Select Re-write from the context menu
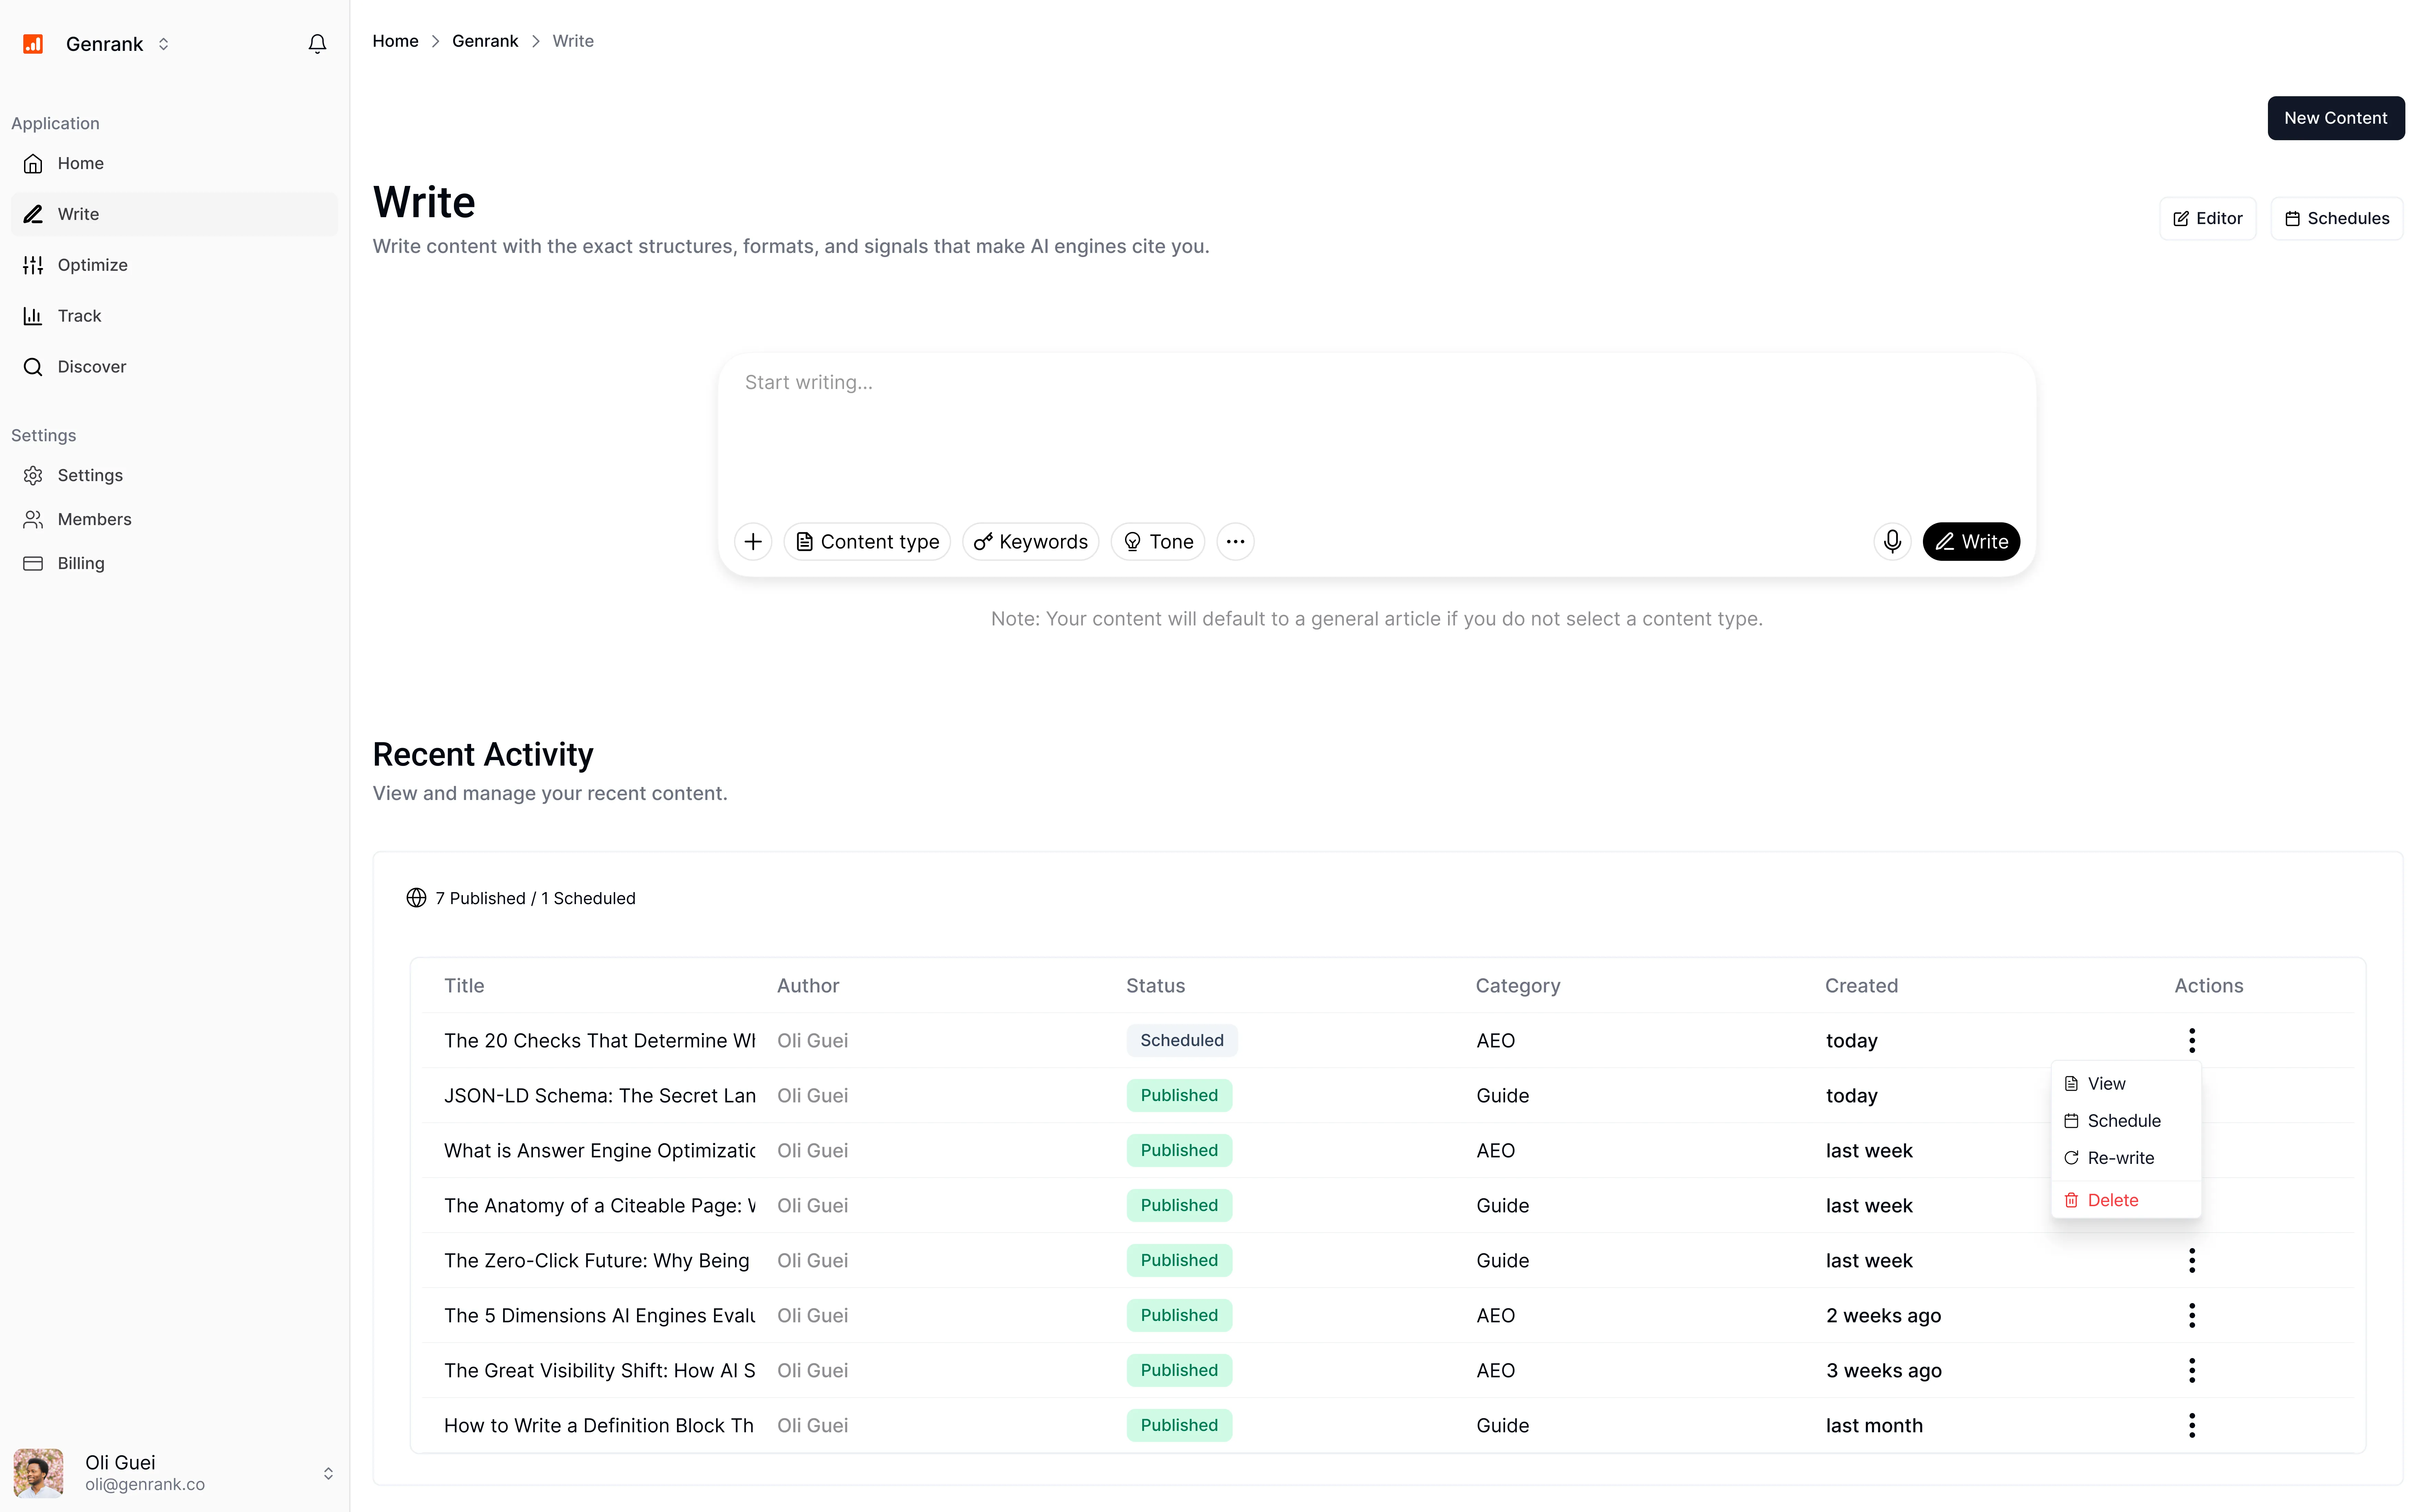 pos(2121,1157)
